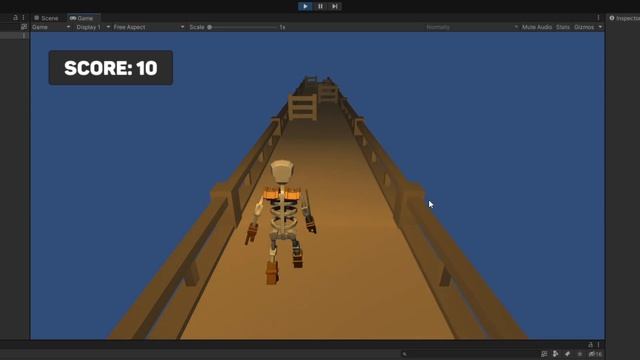Toggle the Stats overlay
640x360 pixels.
coord(562,27)
